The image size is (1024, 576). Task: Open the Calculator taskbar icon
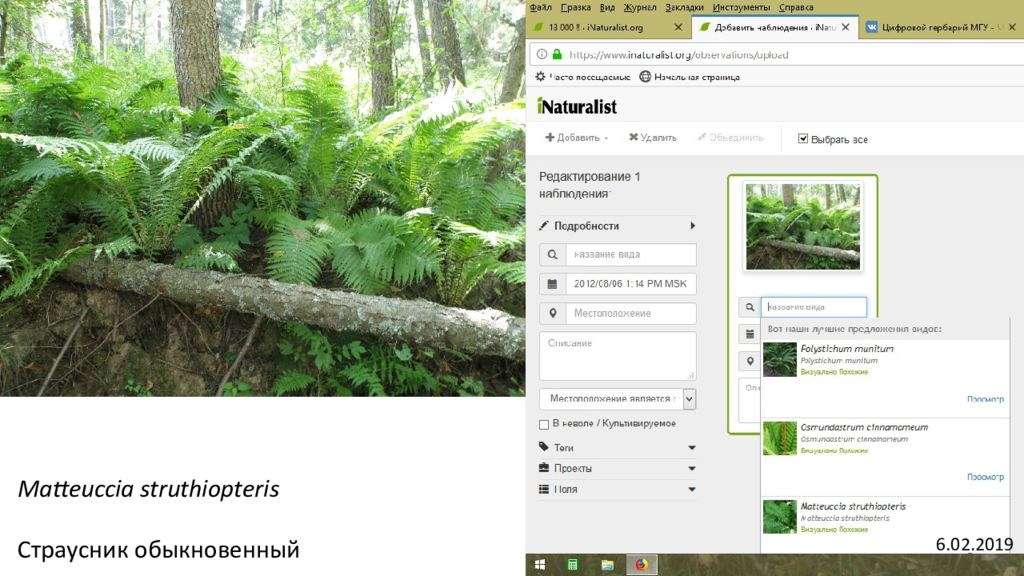(573, 565)
